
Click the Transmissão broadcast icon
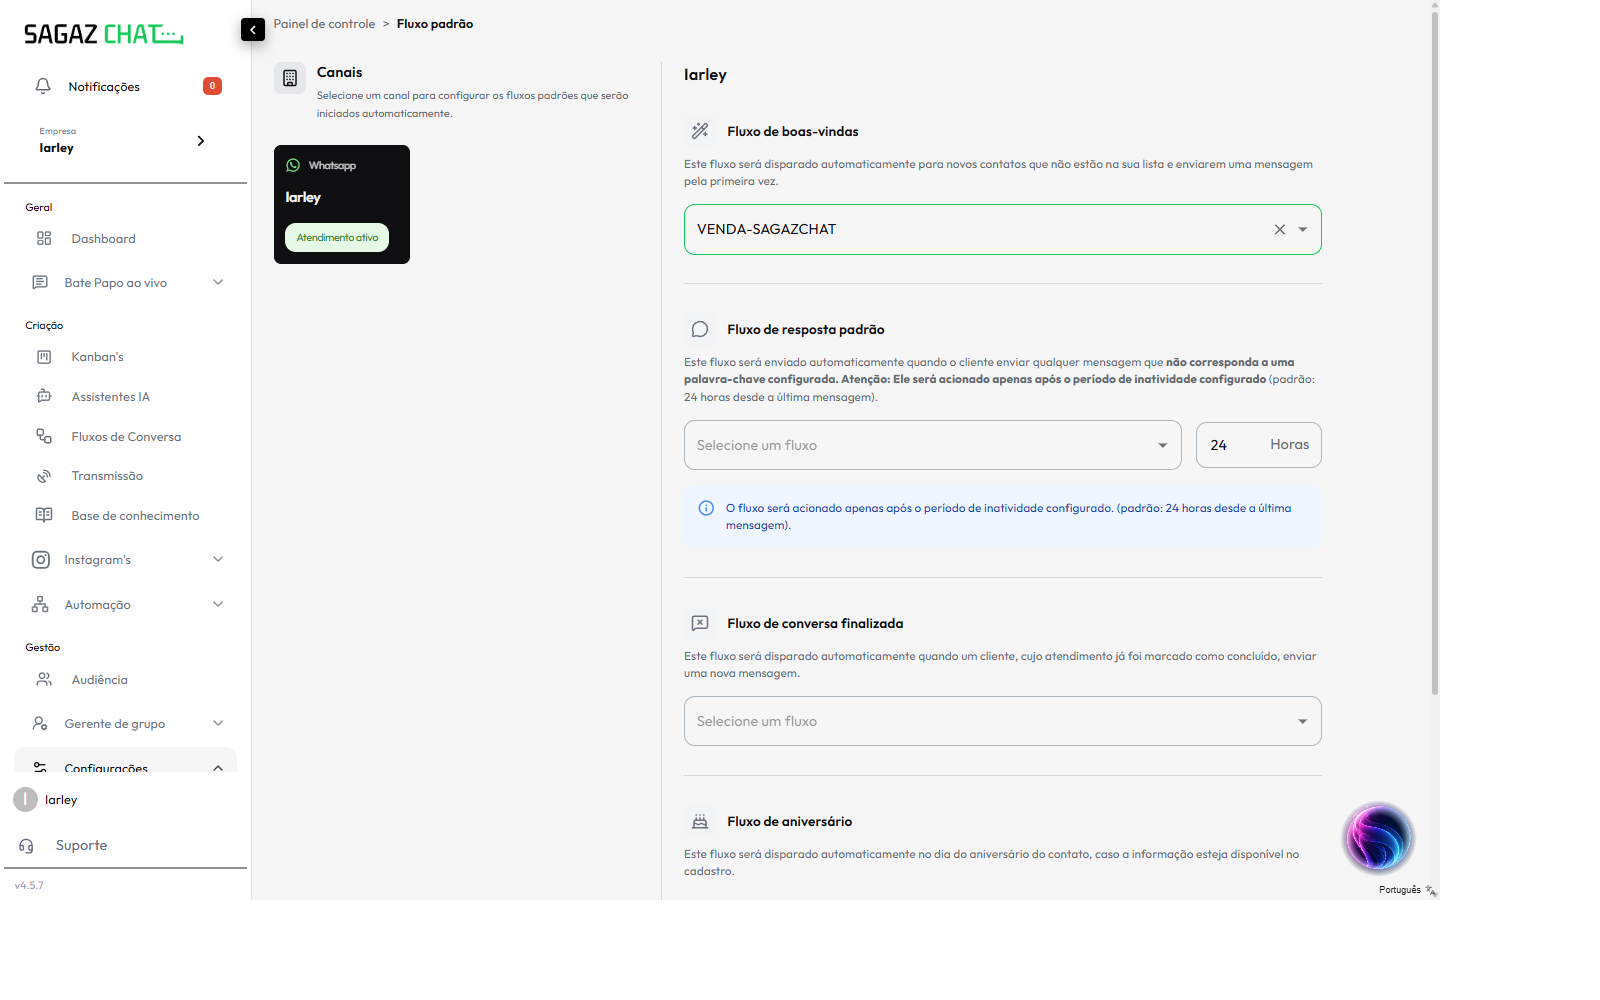tap(44, 476)
